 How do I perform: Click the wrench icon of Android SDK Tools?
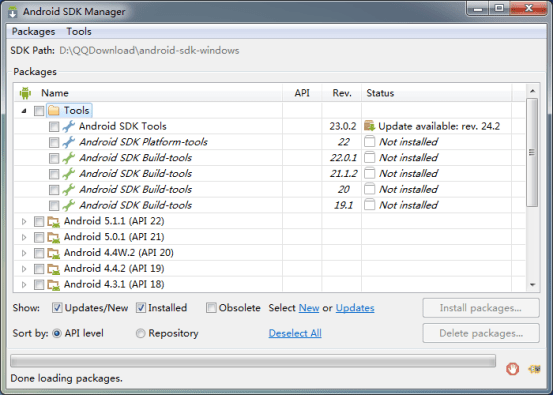point(68,126)
